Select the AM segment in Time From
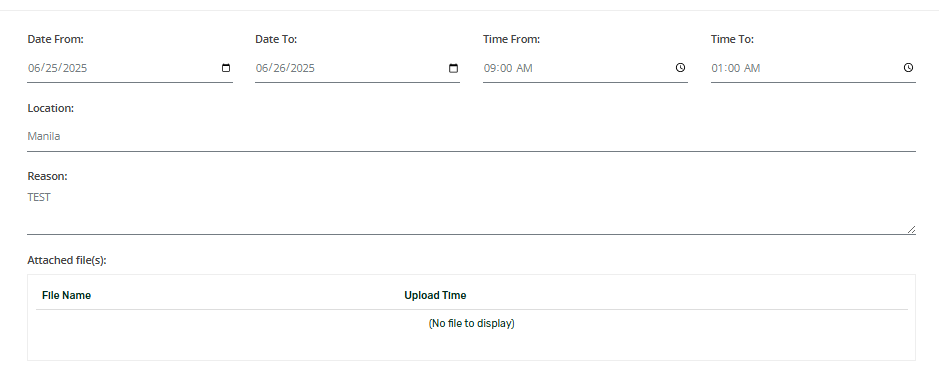The height and width of the screenshot is (375, 947). [525, 68]
